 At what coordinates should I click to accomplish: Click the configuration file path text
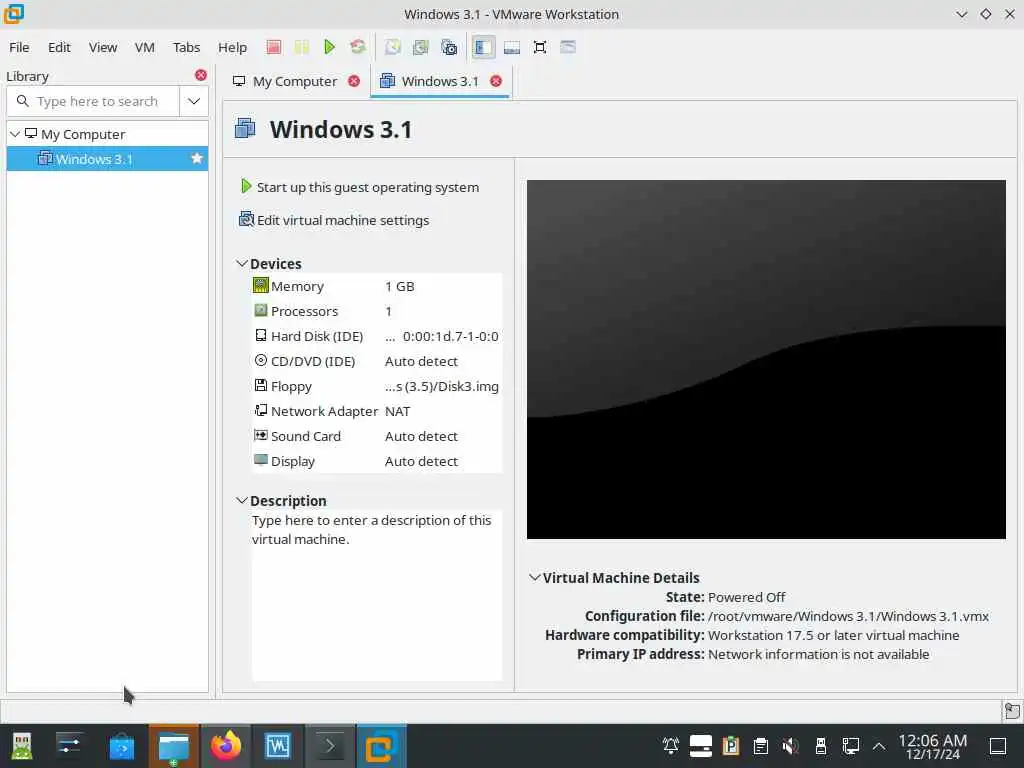click(848, 616)
